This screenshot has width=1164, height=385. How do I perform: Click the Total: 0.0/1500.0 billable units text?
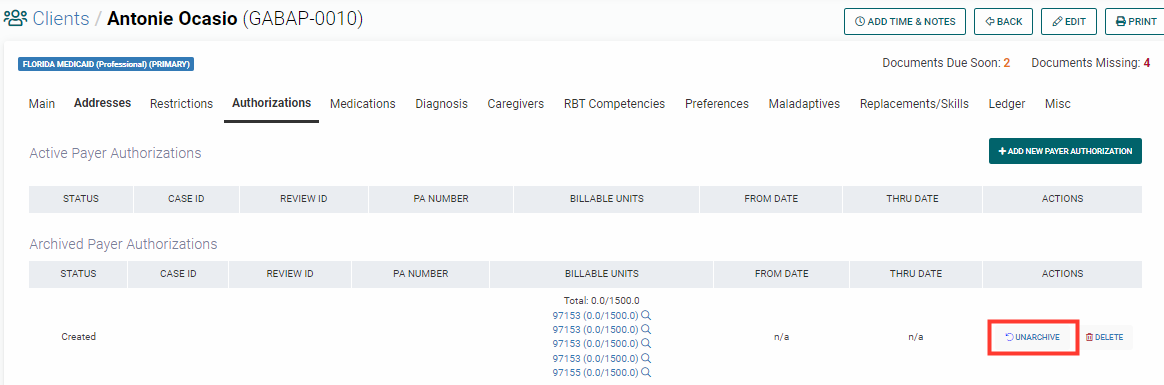[601, 300]
